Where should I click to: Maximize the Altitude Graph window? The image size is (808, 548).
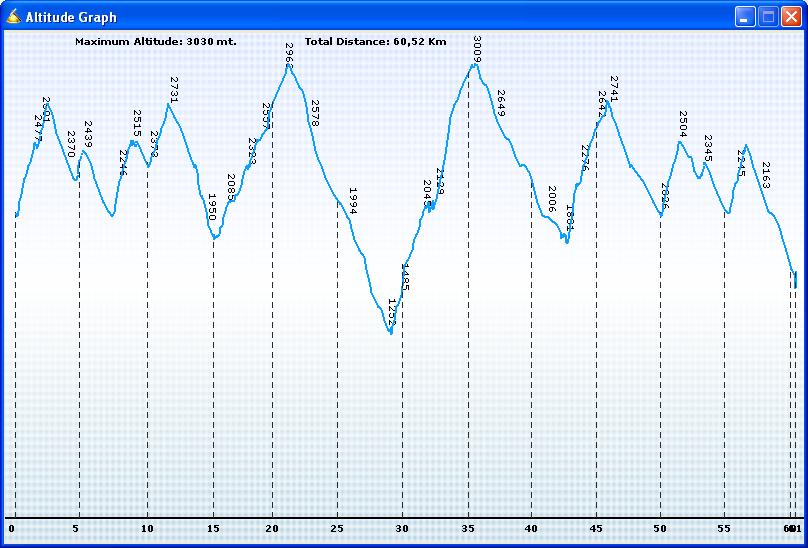768,17
